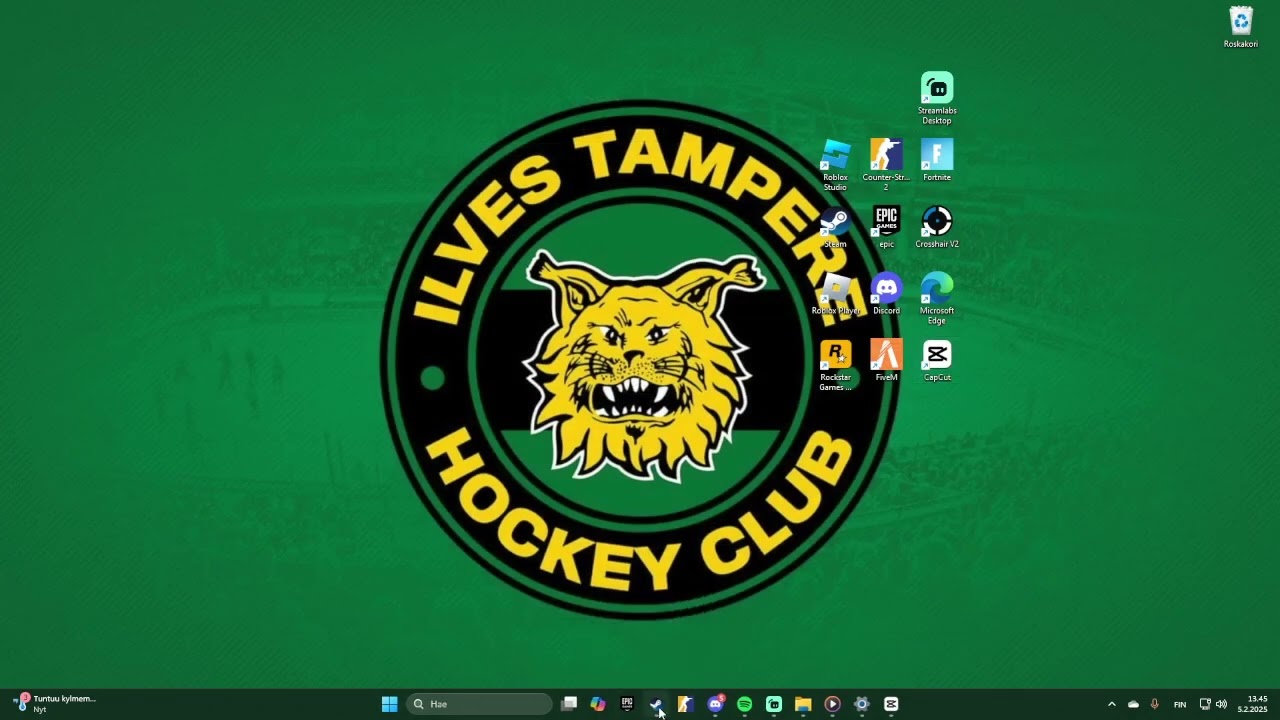Expand the hidden system tray icons
The image size is (1280, 720).
coord(1111,704)
